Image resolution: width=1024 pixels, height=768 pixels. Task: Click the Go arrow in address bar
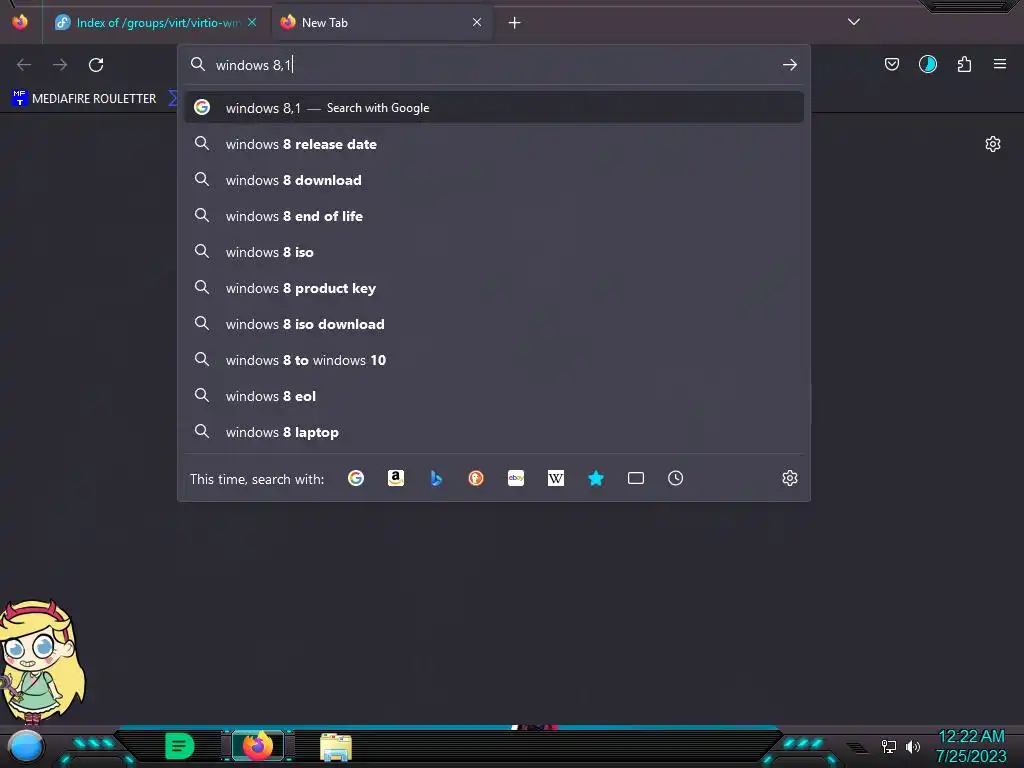(x=790, y=65)
